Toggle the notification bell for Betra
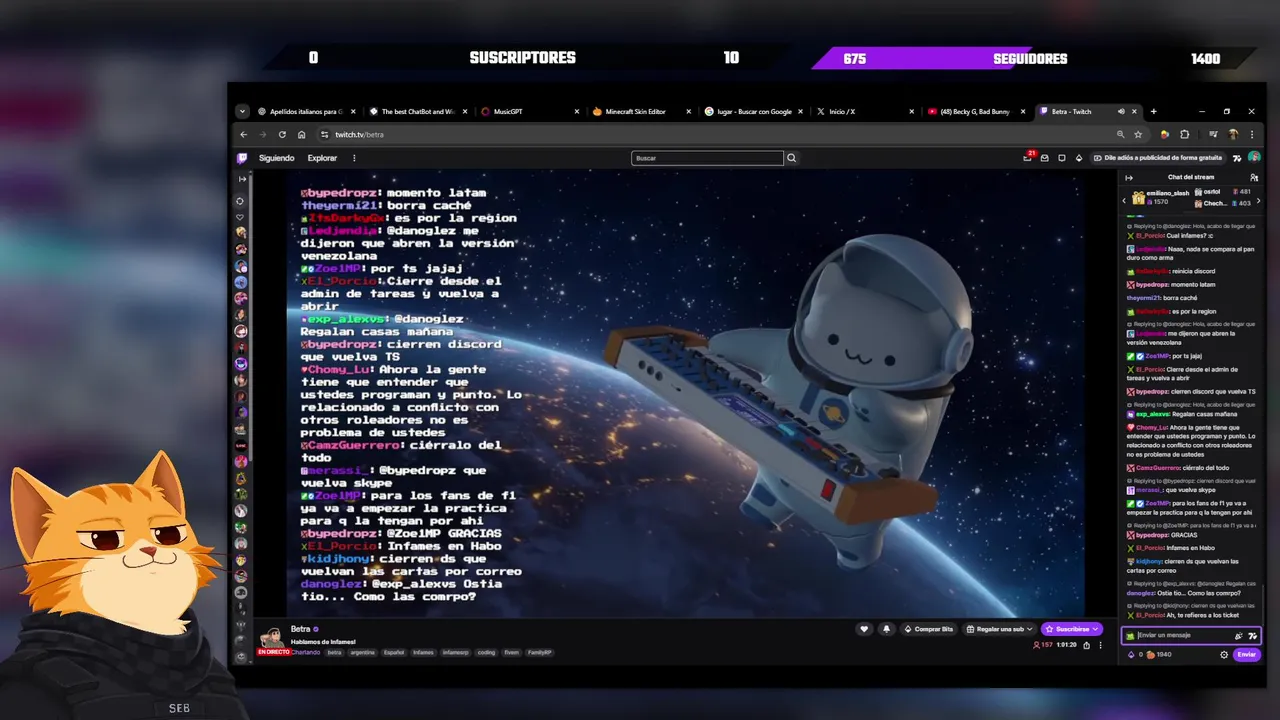The height and width of the screenshot is (720, 1280). [x=886, y=629]
